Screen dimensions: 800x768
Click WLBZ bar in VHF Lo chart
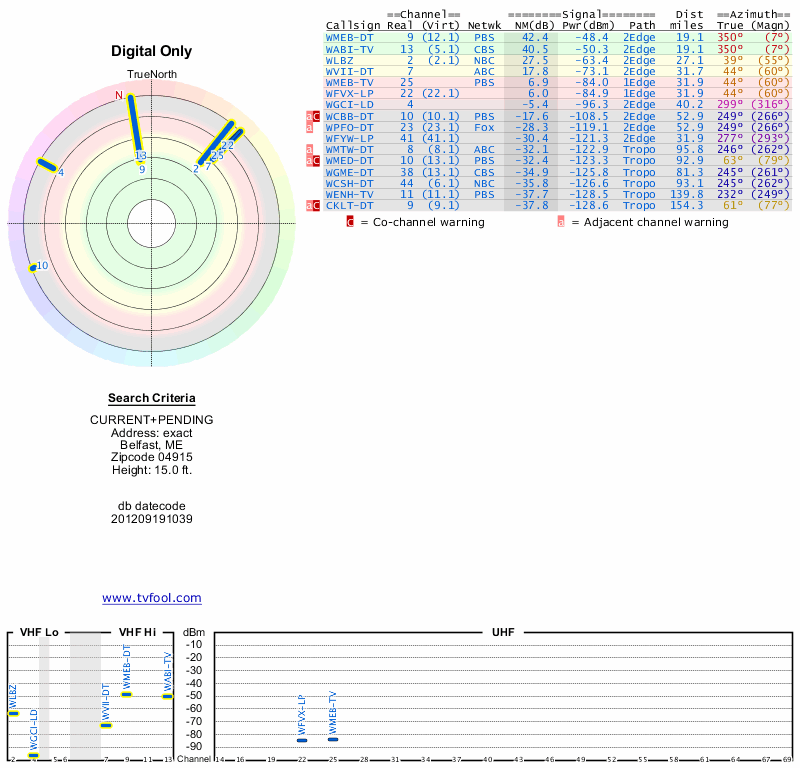(x=13, y=713)
